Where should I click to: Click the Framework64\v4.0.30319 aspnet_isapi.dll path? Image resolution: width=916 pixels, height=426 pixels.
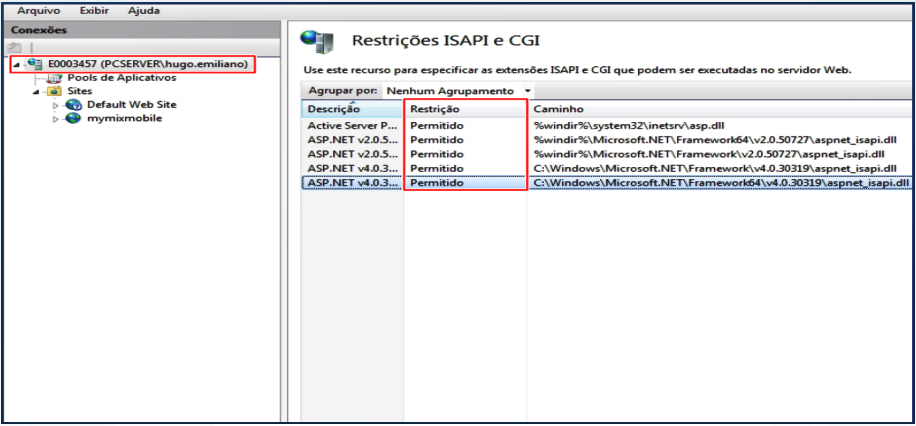point(721,183)
